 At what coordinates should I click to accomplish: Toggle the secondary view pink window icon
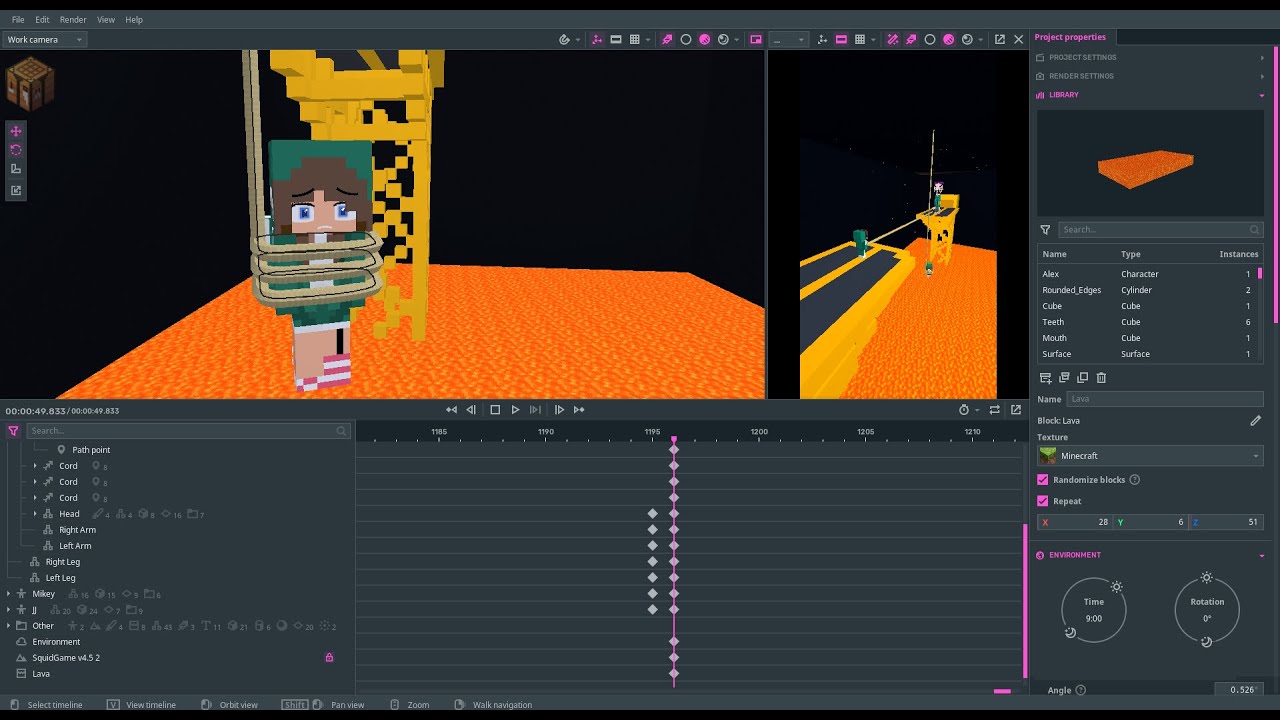pyautogui.click(x=756, y=40)
